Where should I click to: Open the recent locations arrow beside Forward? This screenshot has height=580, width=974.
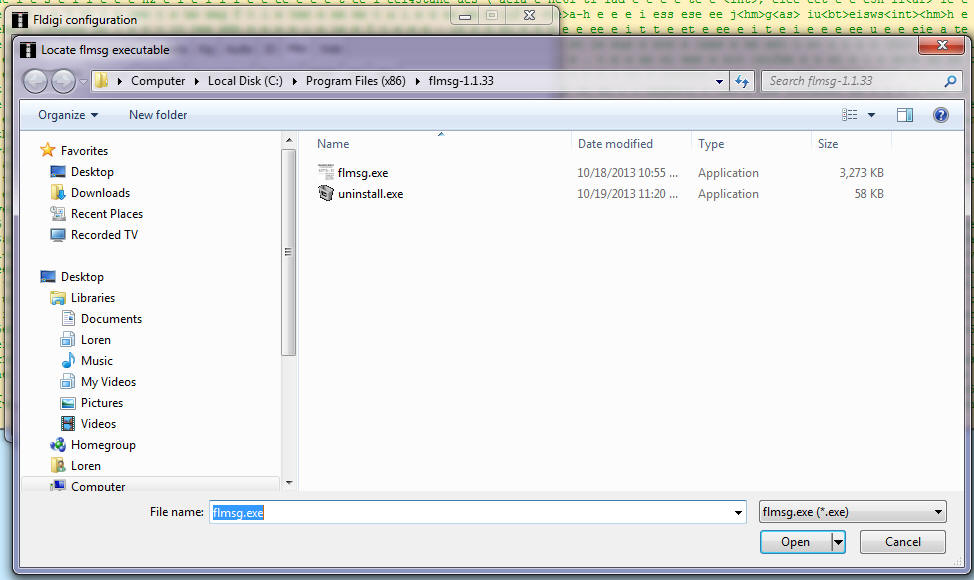tap(83, 82)
